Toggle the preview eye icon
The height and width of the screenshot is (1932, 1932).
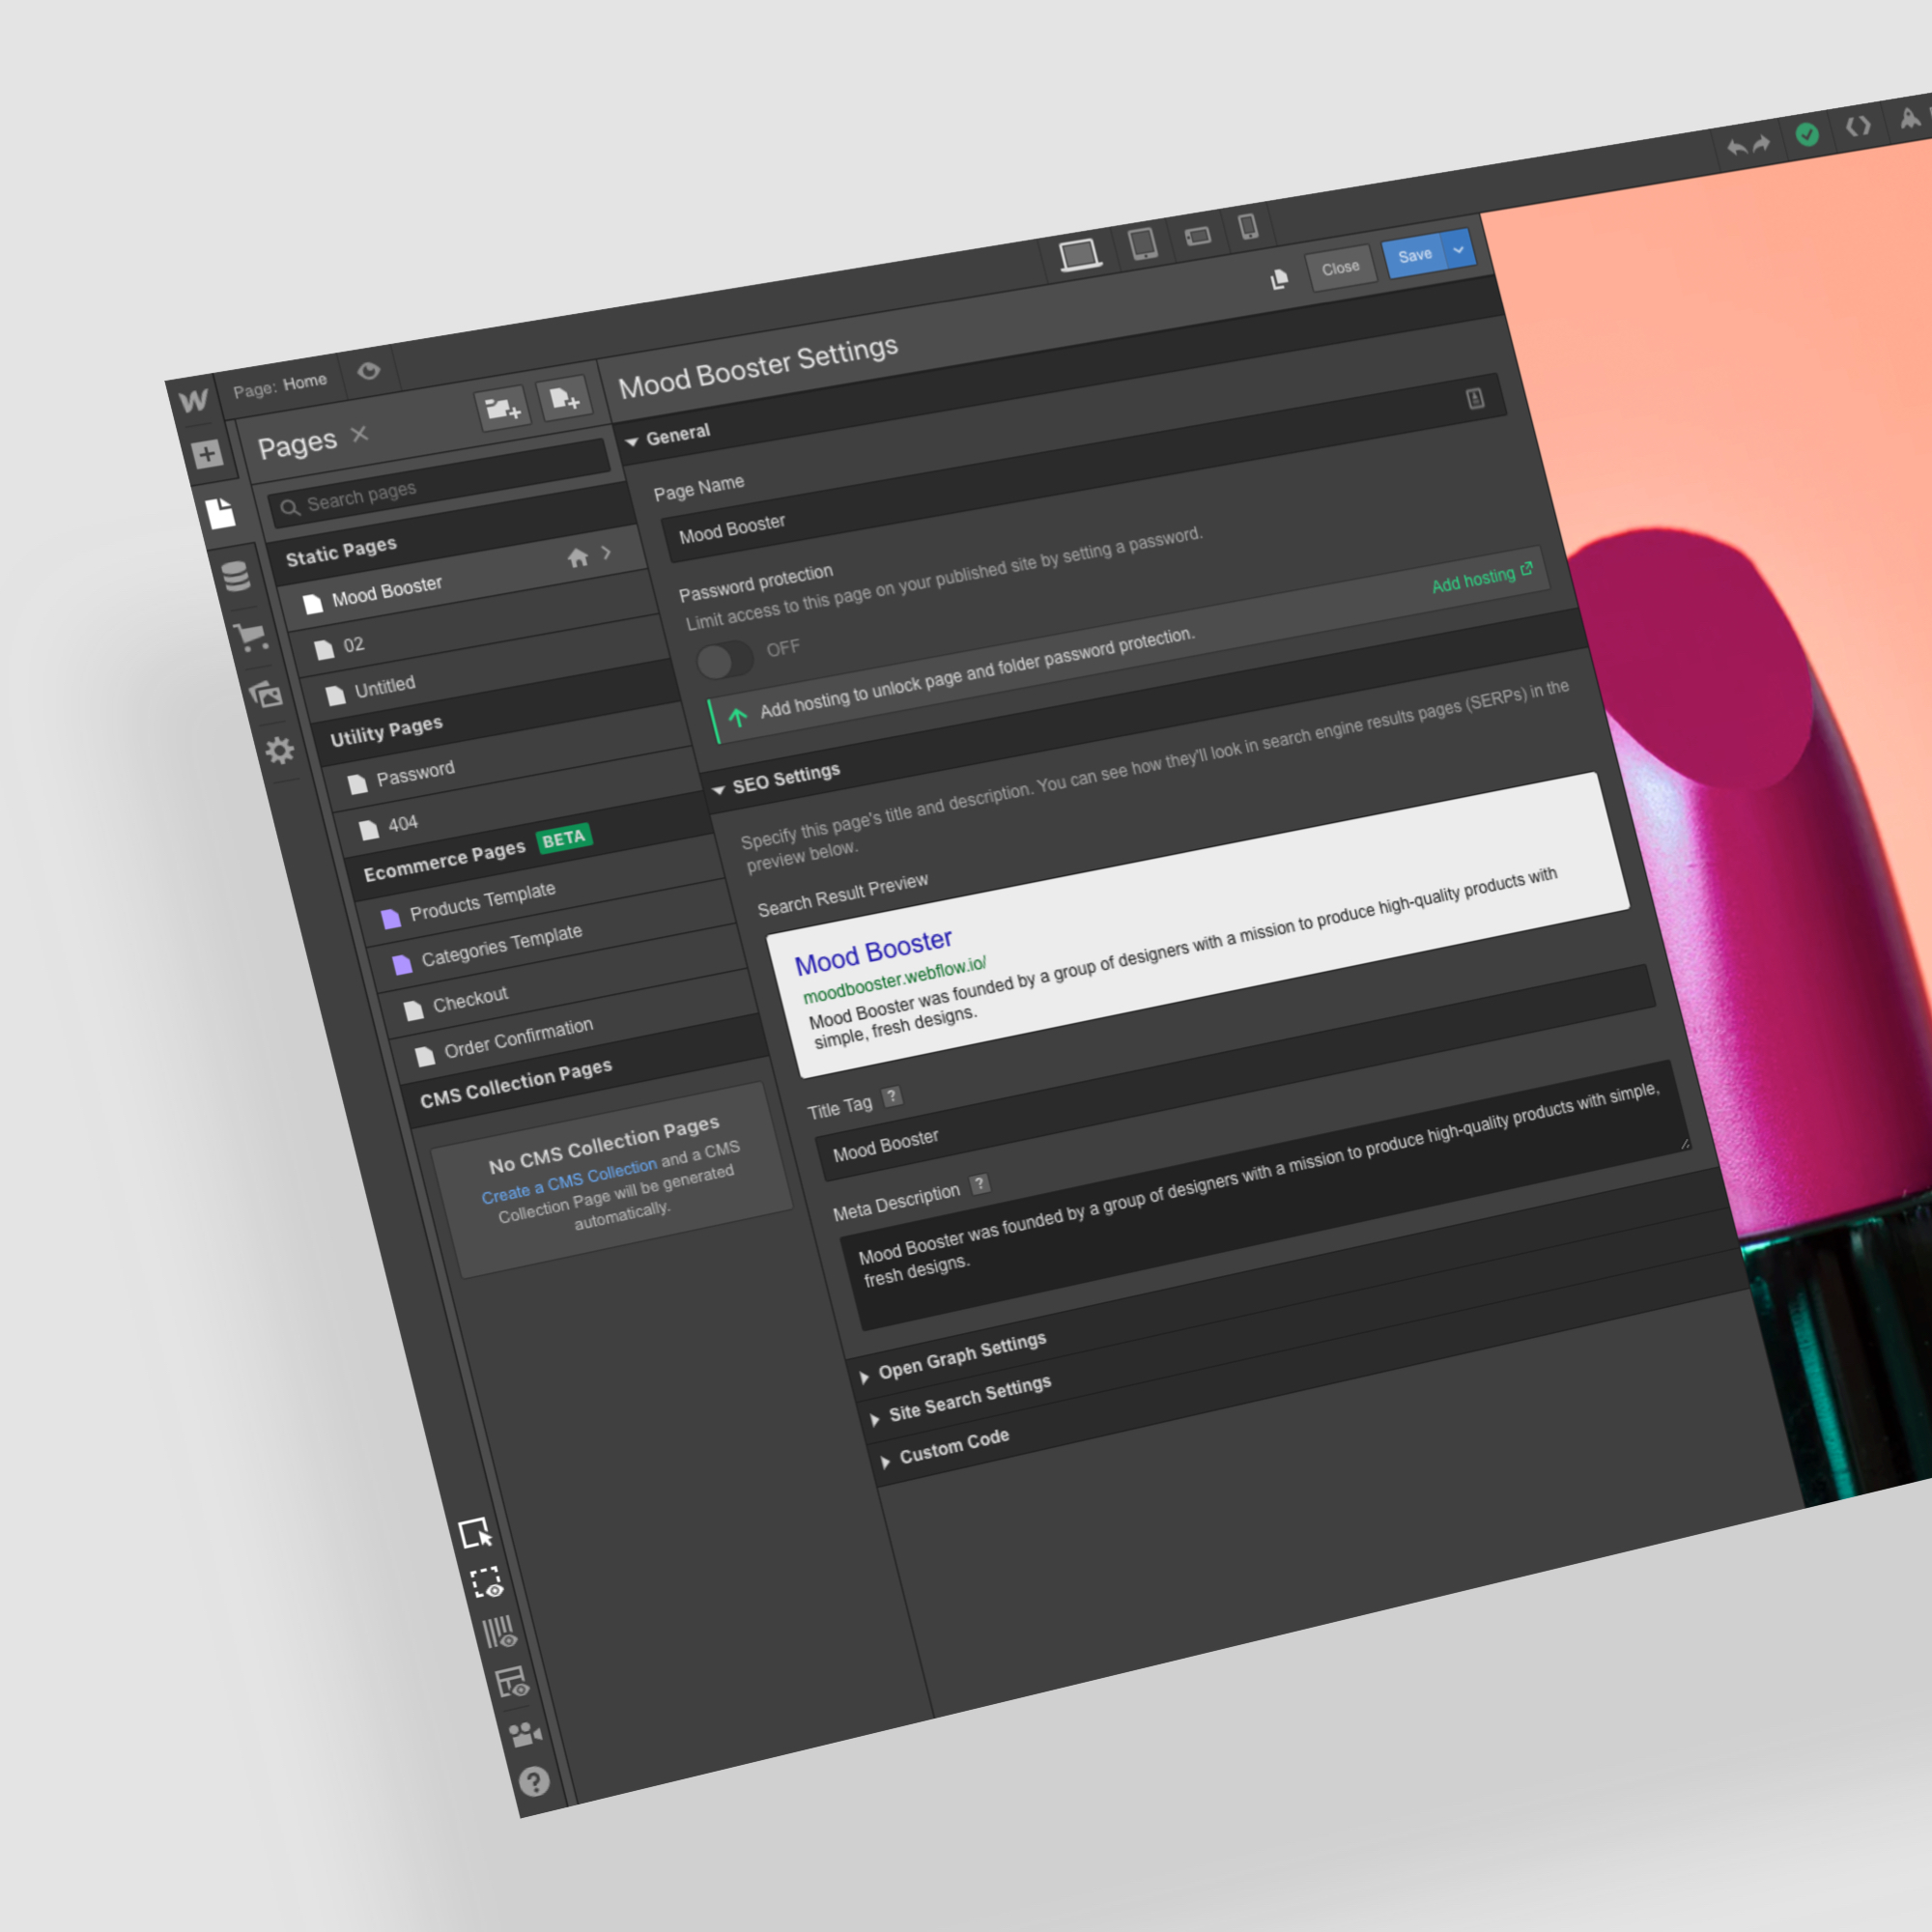pyautogui.click(x=368, y=371)
